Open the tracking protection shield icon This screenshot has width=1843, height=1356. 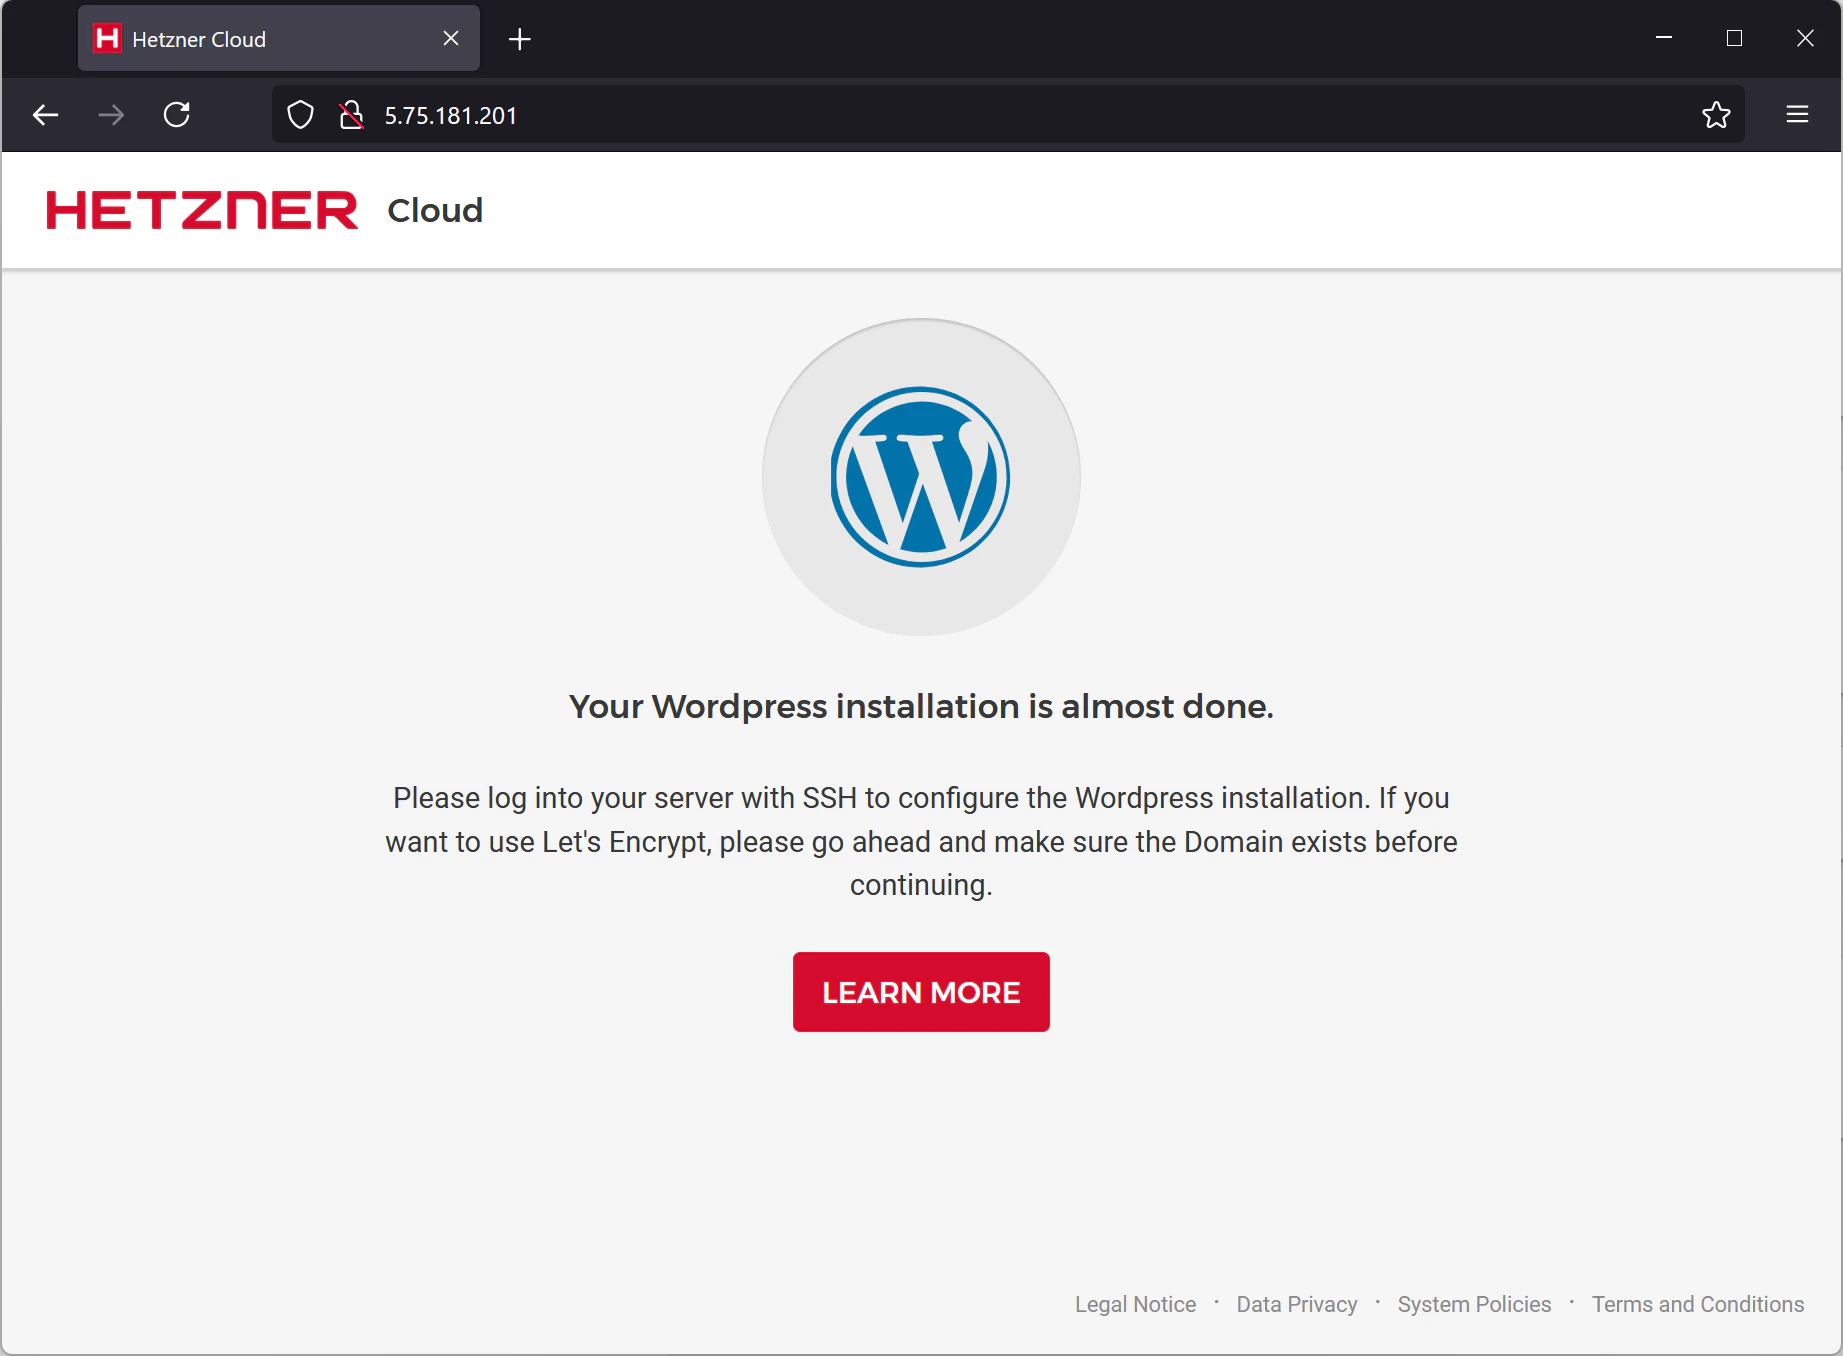(x=300, y=115)
